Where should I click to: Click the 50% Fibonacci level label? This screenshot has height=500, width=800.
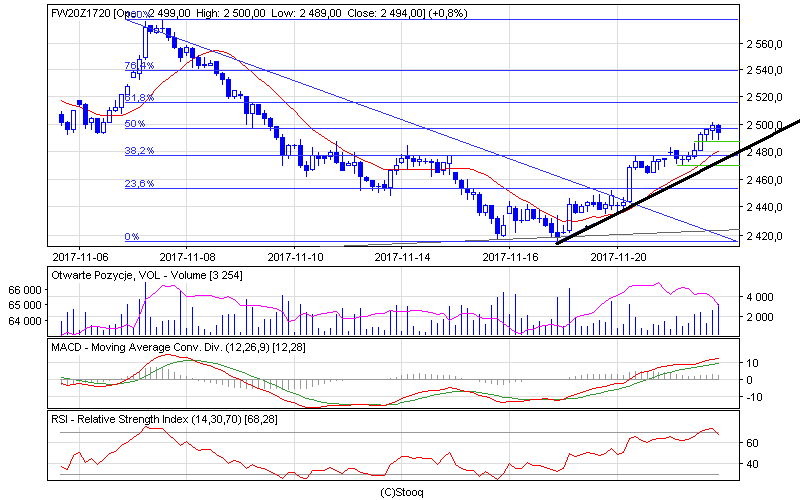tap(135, 123)
